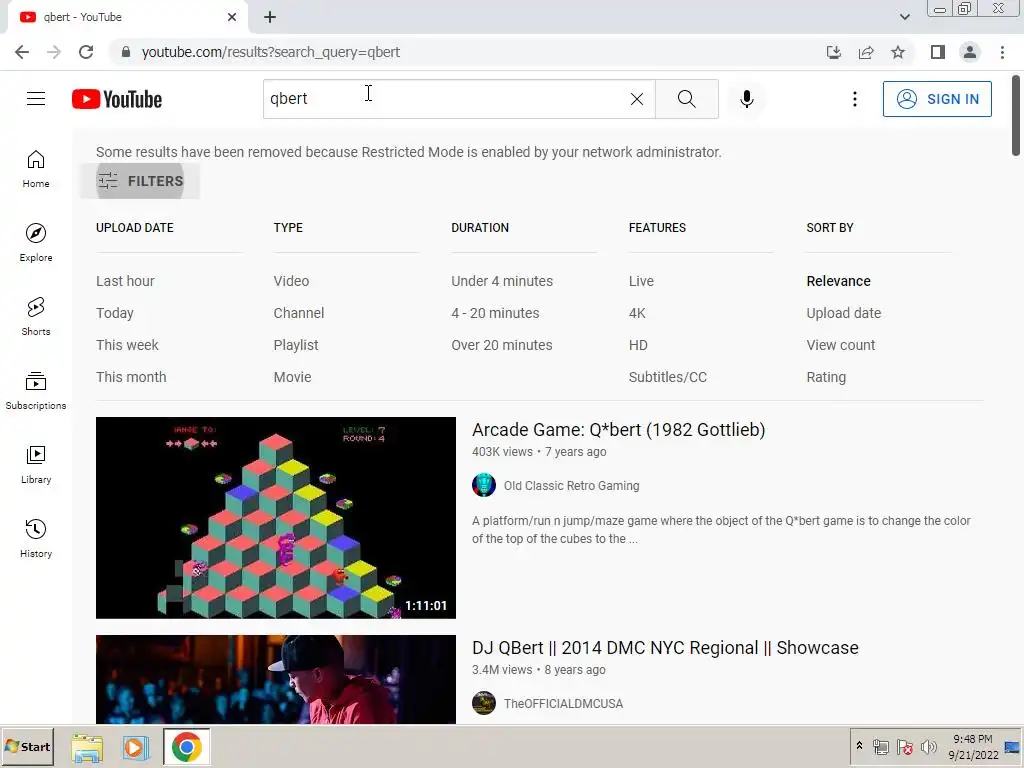Sort results by Upload date
Viewport: 1024px width, 768px height.
pyautogui.click(x=844, y=313)
